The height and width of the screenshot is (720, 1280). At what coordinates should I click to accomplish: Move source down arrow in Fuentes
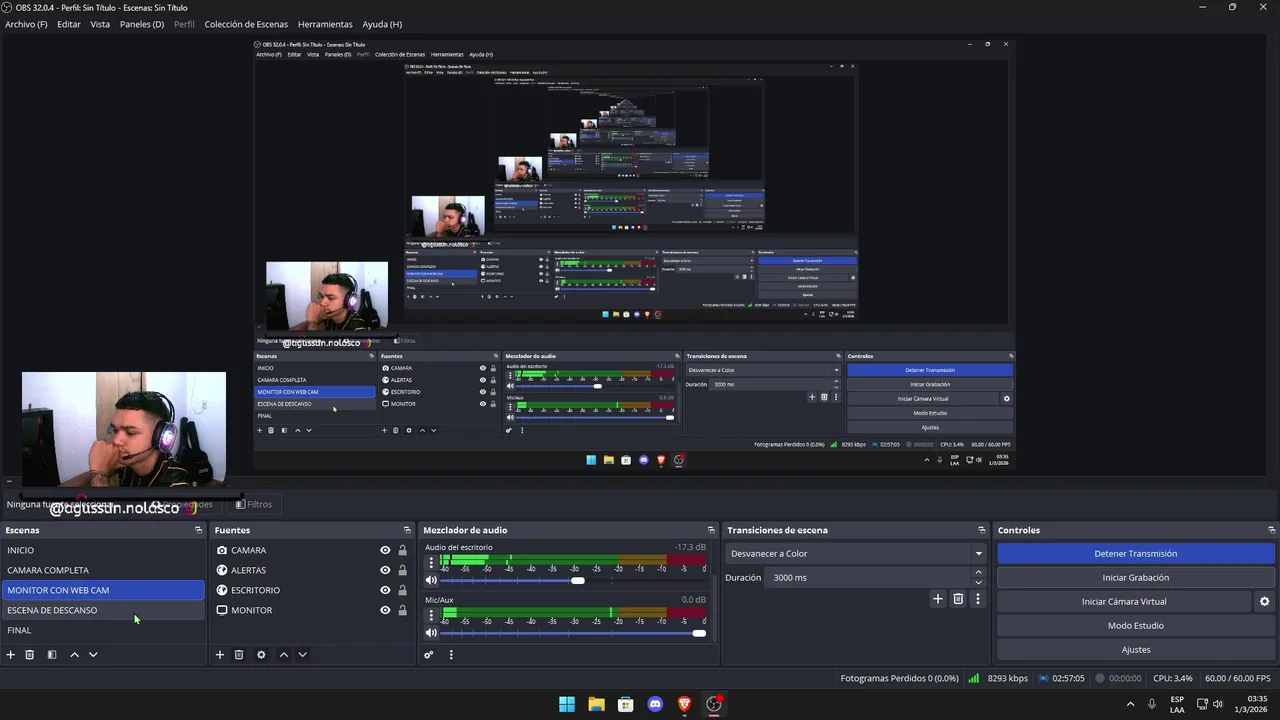pyautogui.click(x=302, y=655)
